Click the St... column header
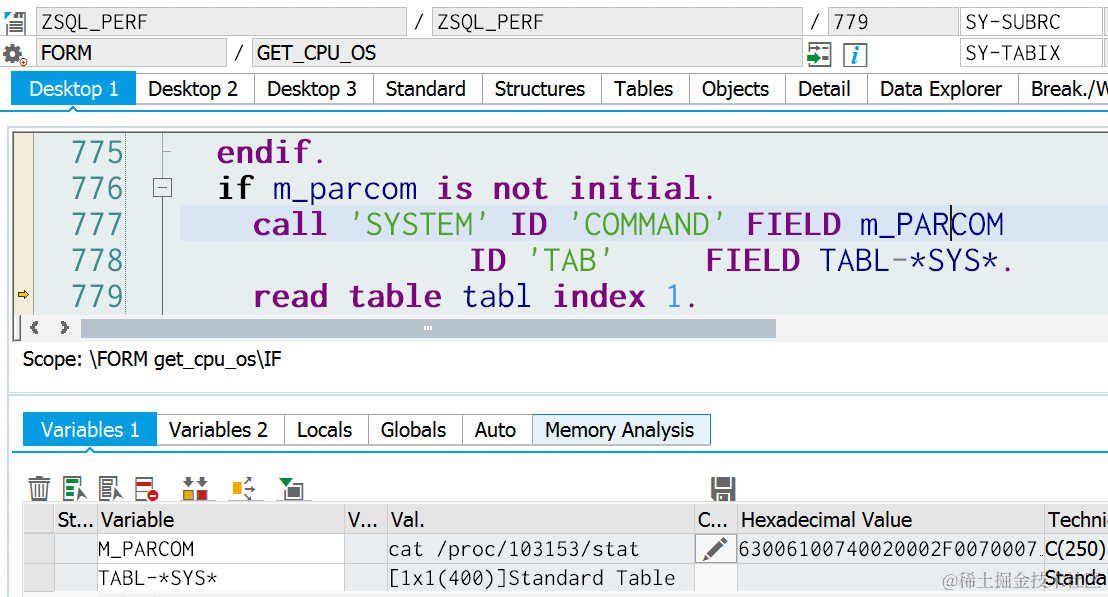Screen dimensions: 1108x597 76,520
